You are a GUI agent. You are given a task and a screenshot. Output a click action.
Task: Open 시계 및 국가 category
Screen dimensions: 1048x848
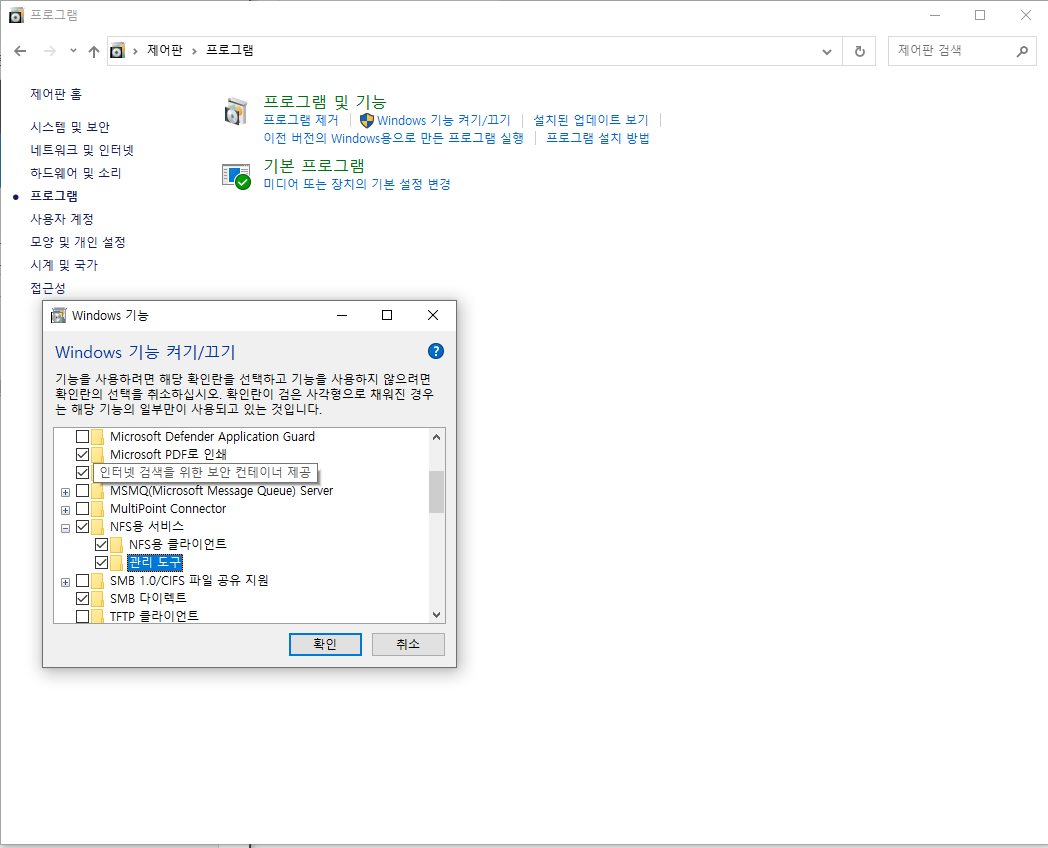pos(63,265)
